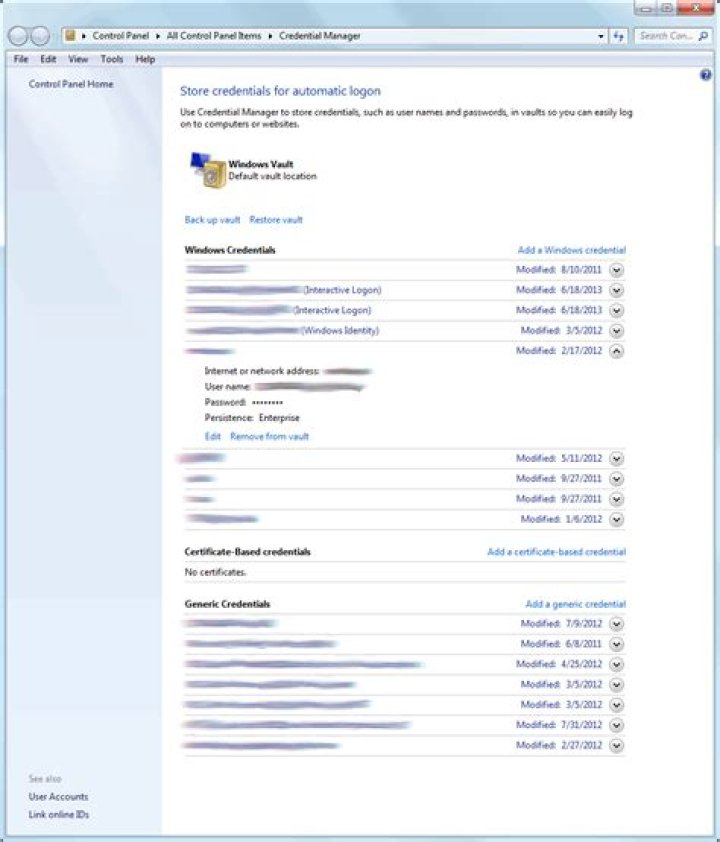The height and width of the screenshot is (842, 720).
Task: Open User Accounts under See also
Action: [58, 797]
